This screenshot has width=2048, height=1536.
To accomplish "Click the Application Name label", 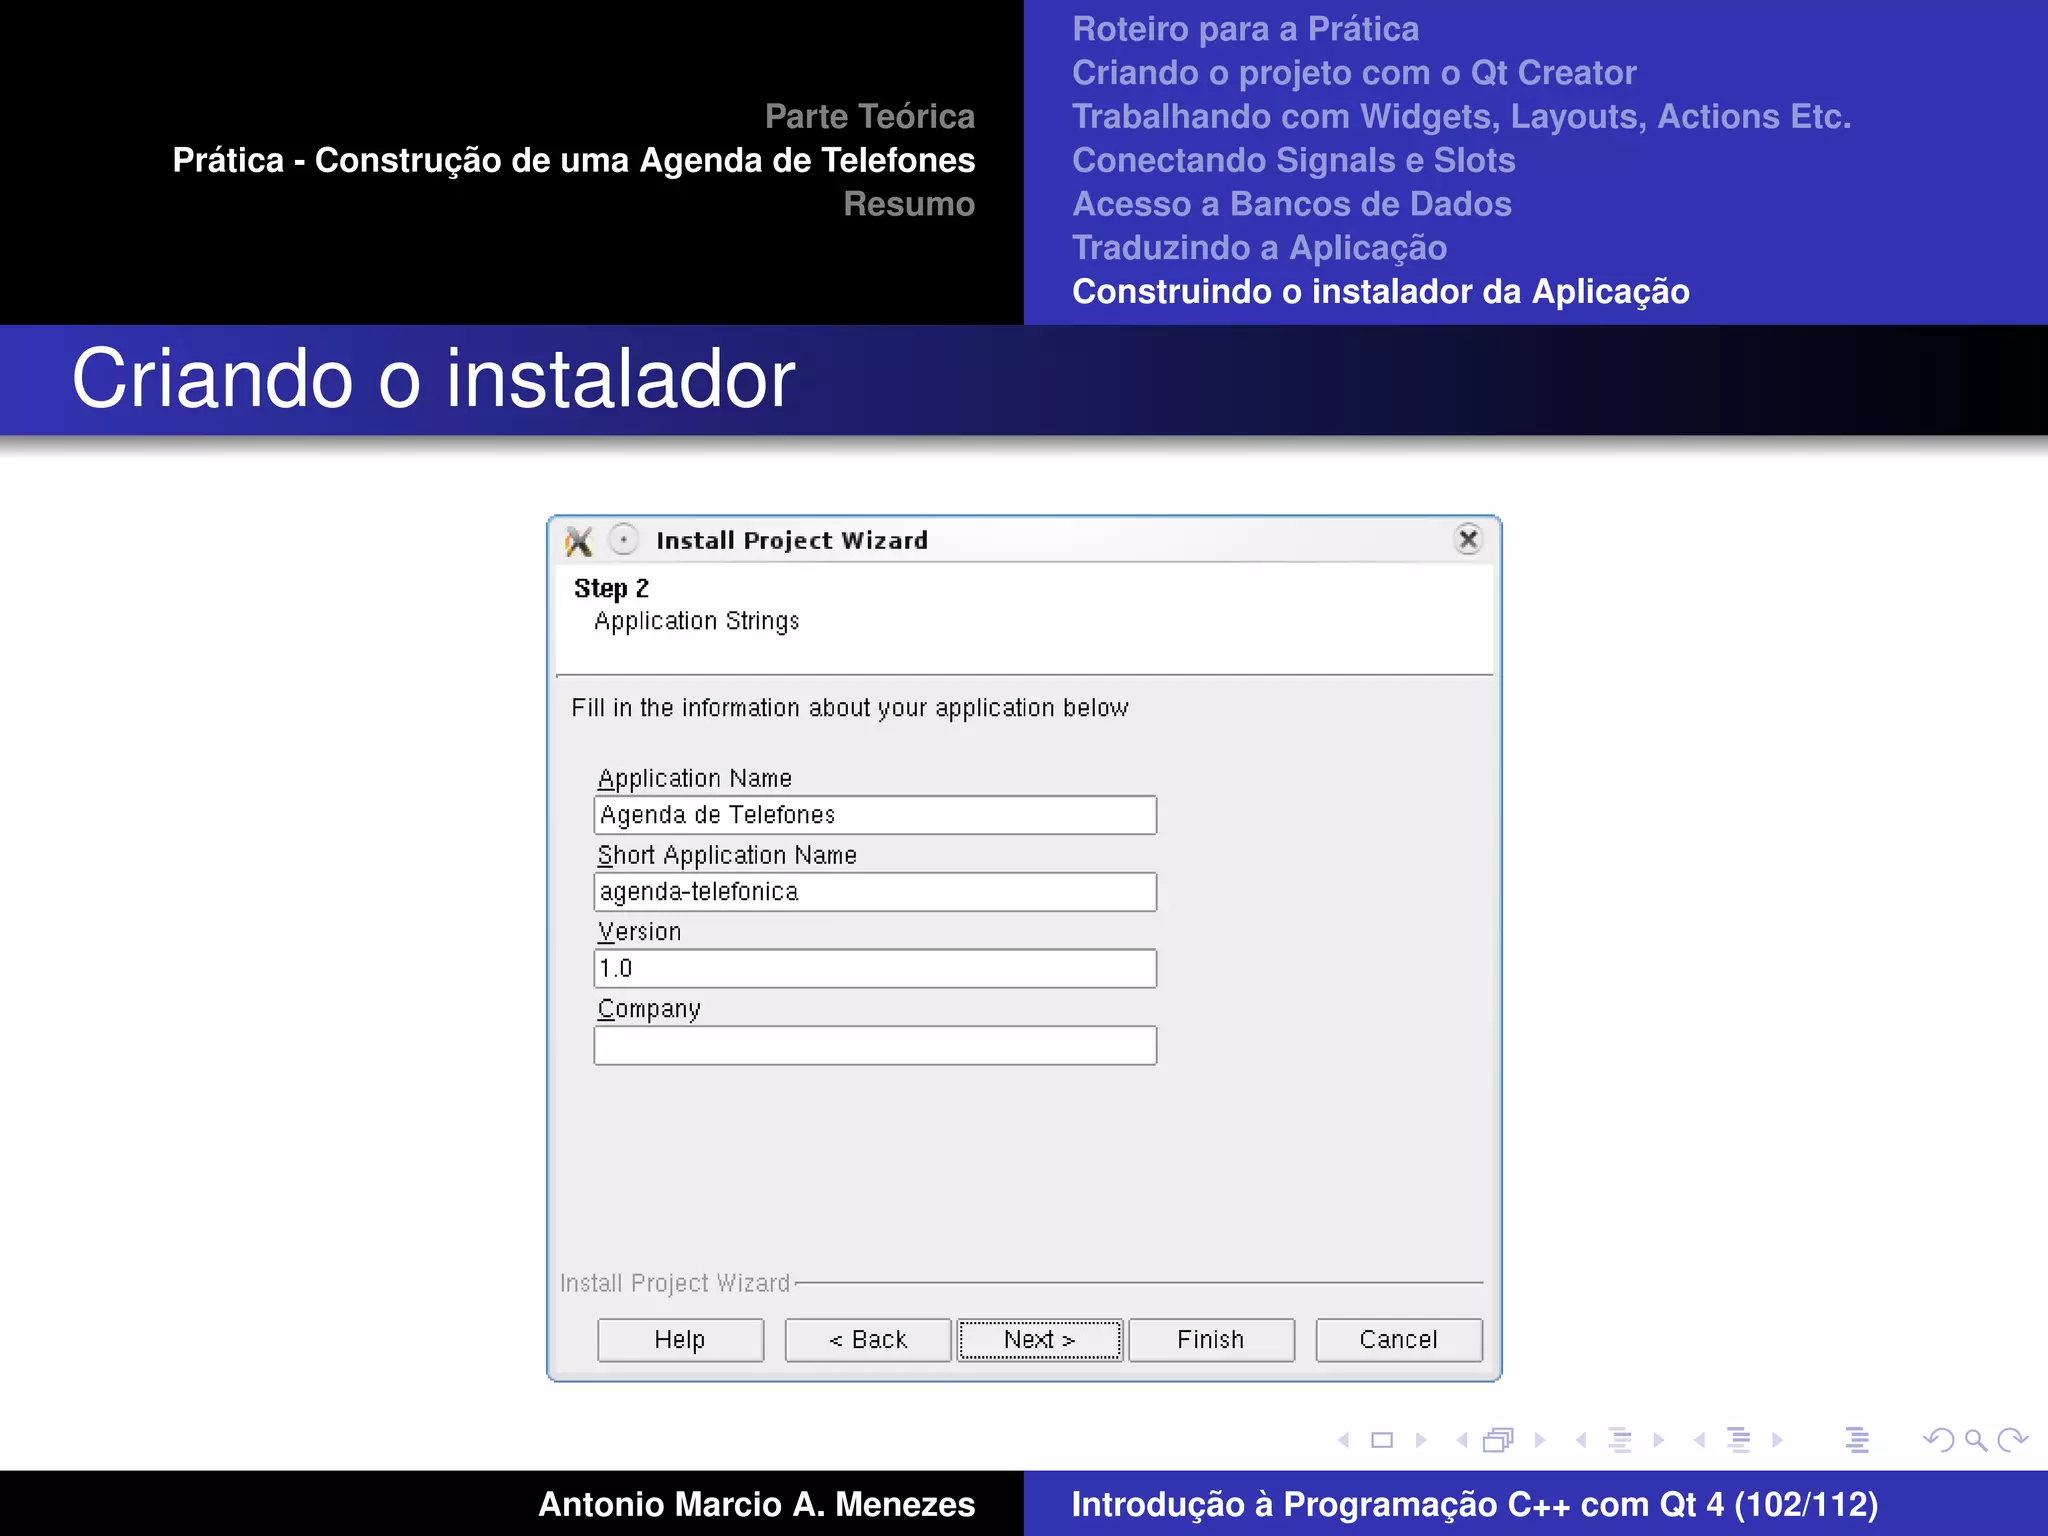I will [694, 778].
